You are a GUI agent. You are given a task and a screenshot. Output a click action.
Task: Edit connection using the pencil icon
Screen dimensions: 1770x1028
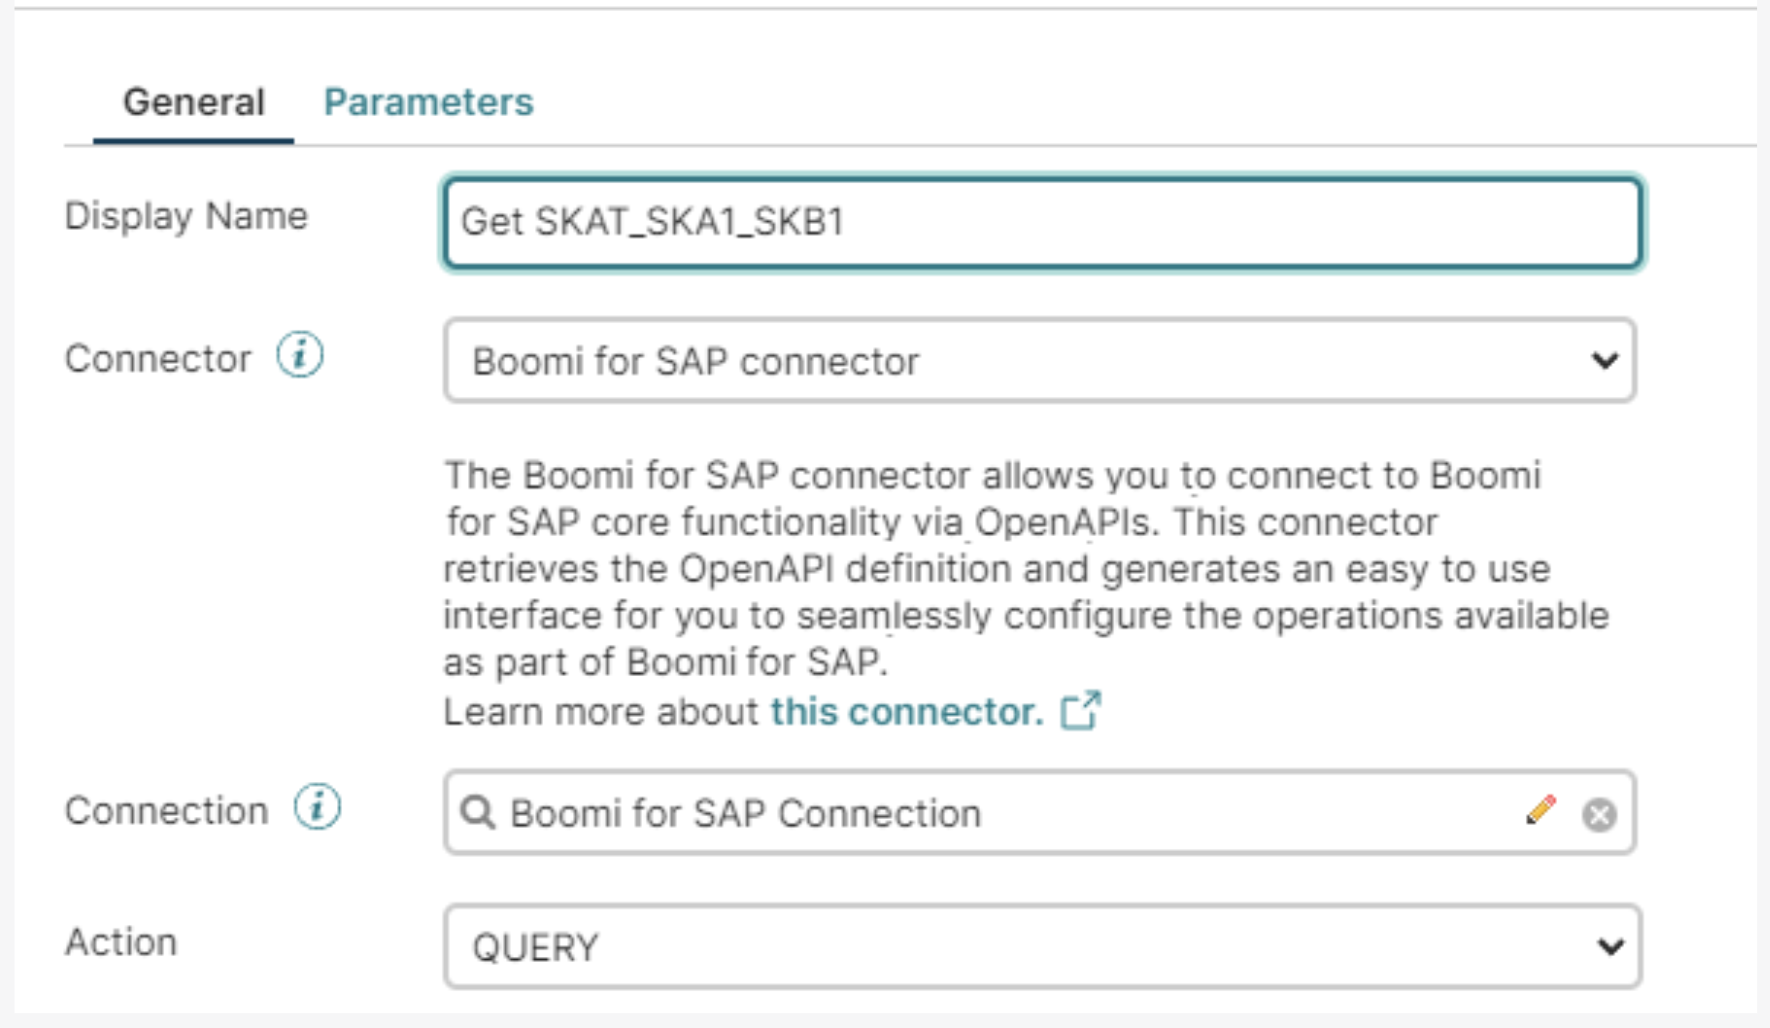pyautogui.click(x=1541, y=810)
